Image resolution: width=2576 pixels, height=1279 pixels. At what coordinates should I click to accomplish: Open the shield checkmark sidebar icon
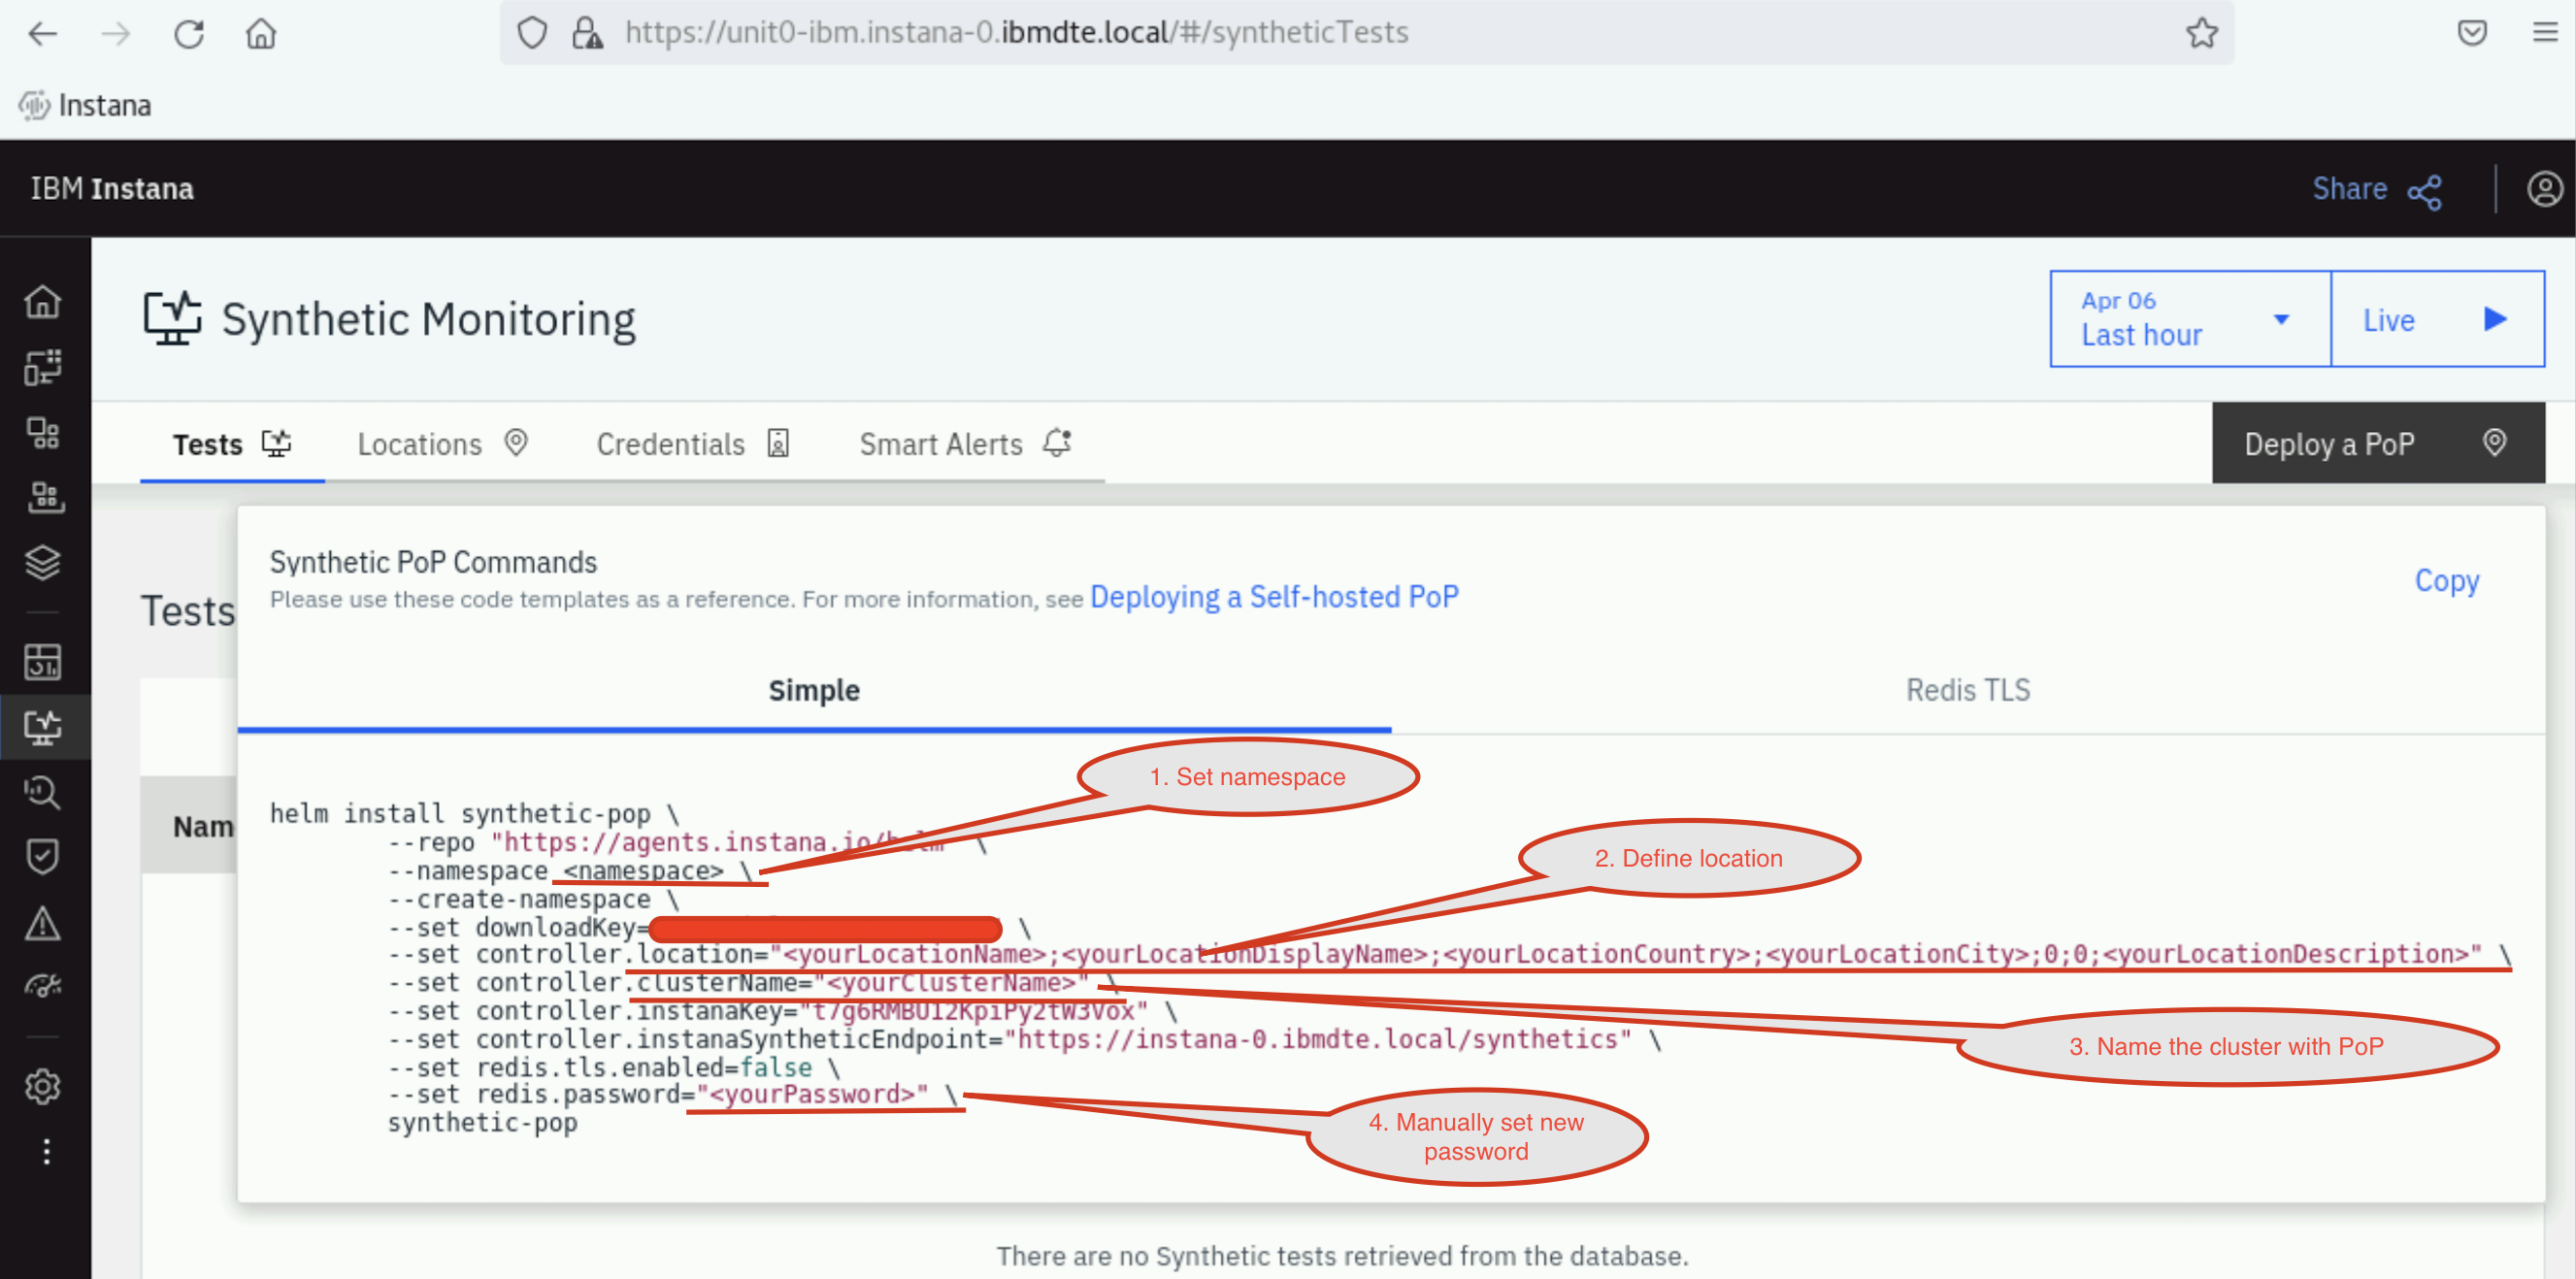[43, 857]
